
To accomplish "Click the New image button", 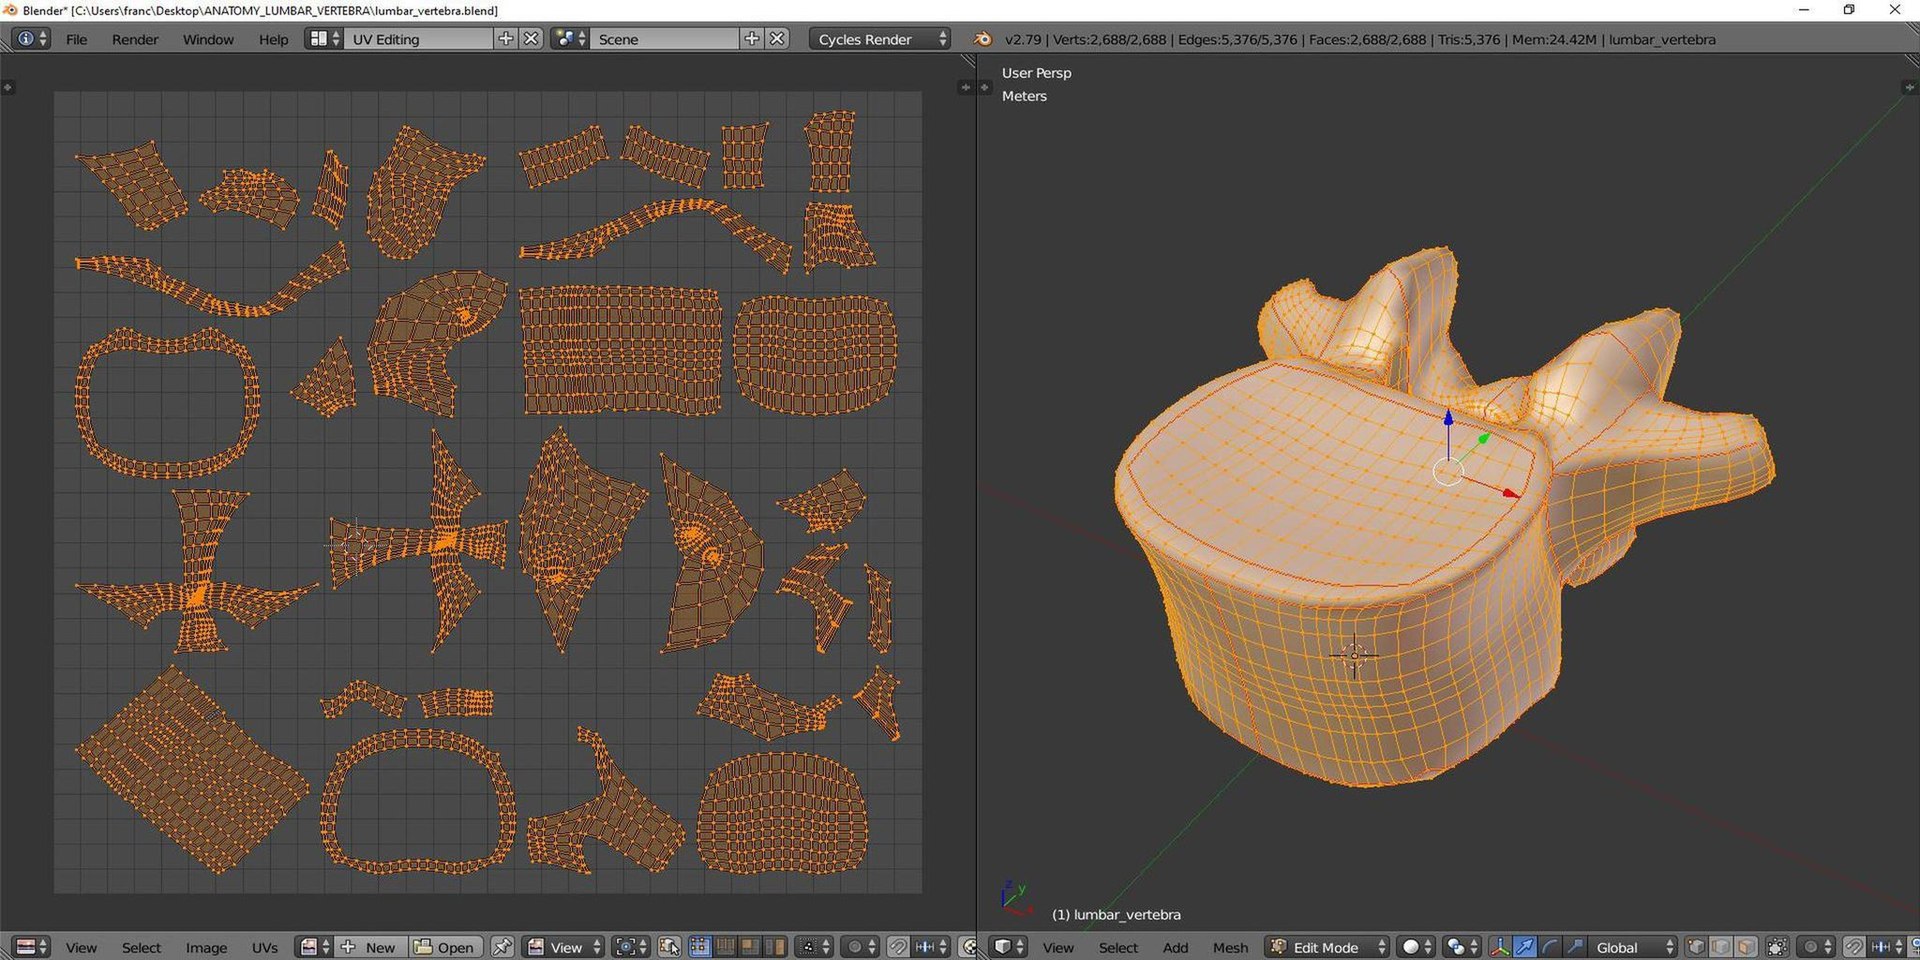I will tap(370, 947).
